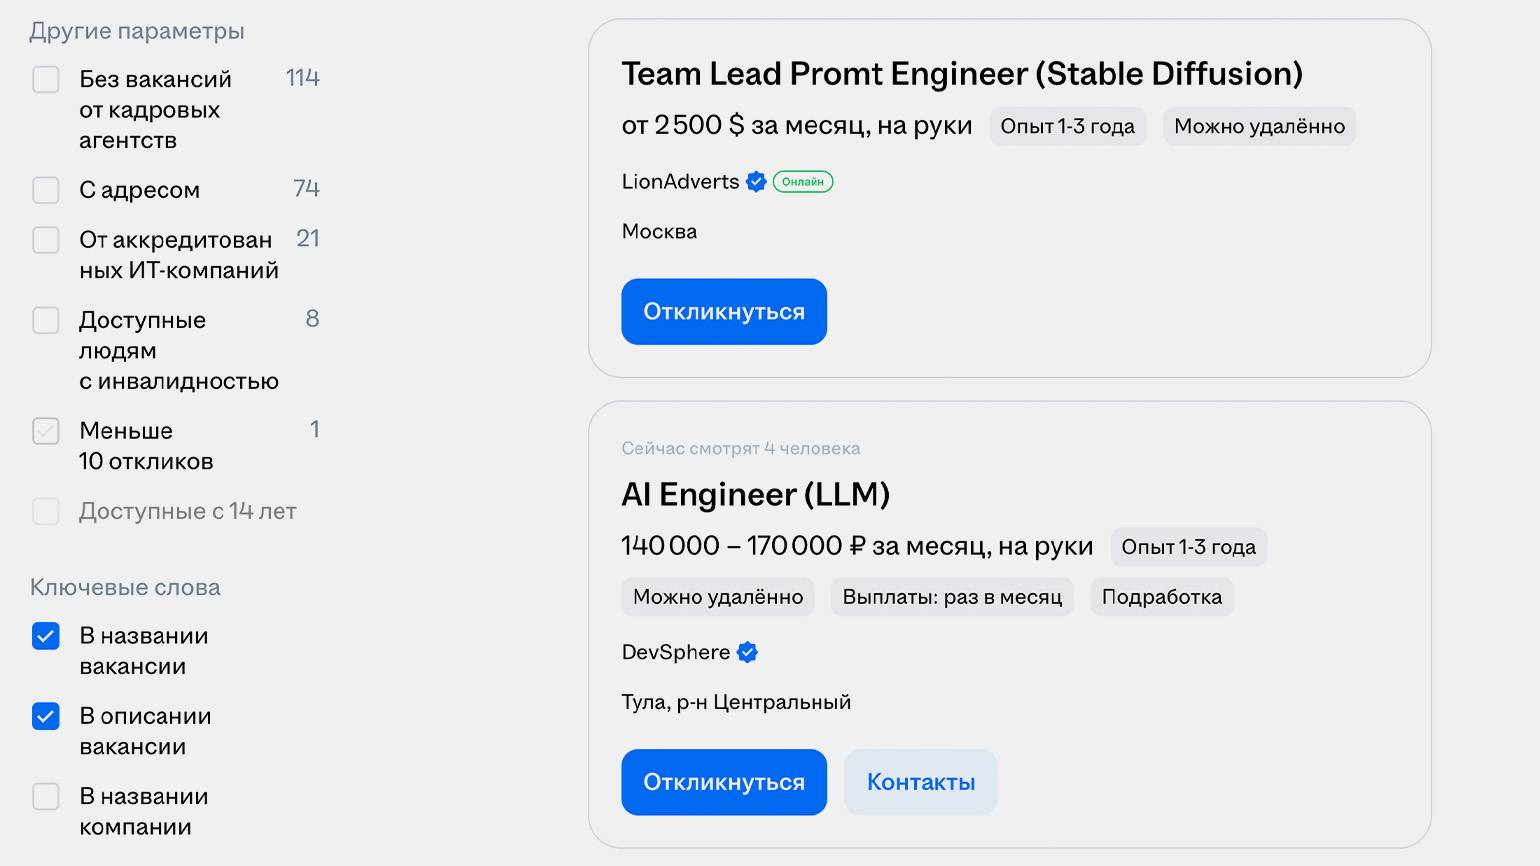
Task: Toggle Меньше 10 откликов checkbox
Action: (x=46, y=431)
